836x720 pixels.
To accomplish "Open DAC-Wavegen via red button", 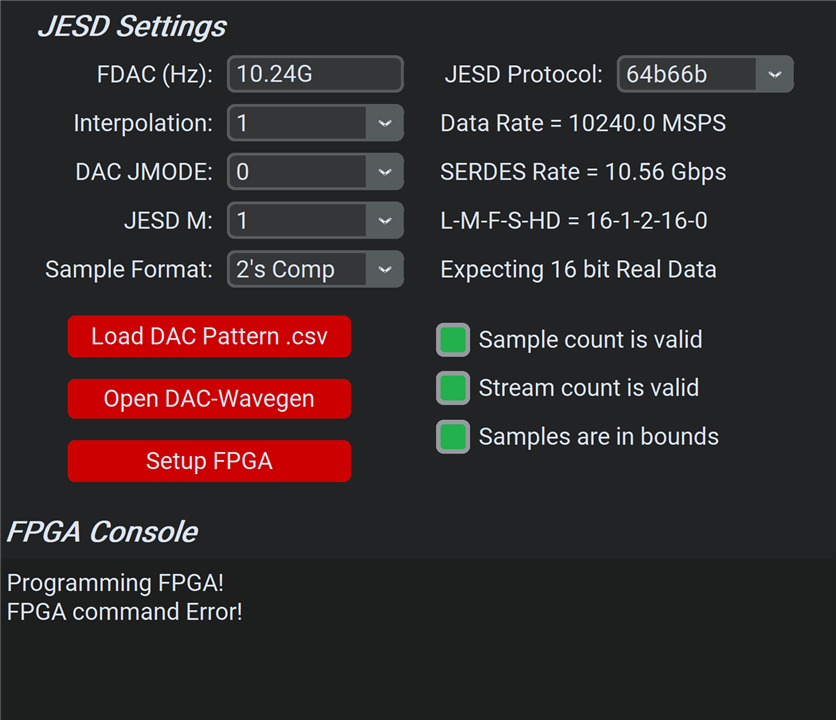I will (209, 399).
